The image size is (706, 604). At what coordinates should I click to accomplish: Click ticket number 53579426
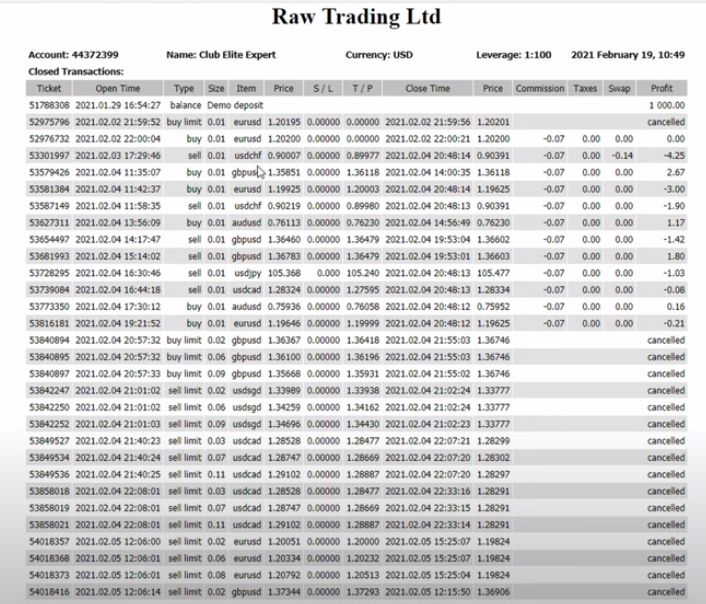pyautogui.click(x=50, y=173)
